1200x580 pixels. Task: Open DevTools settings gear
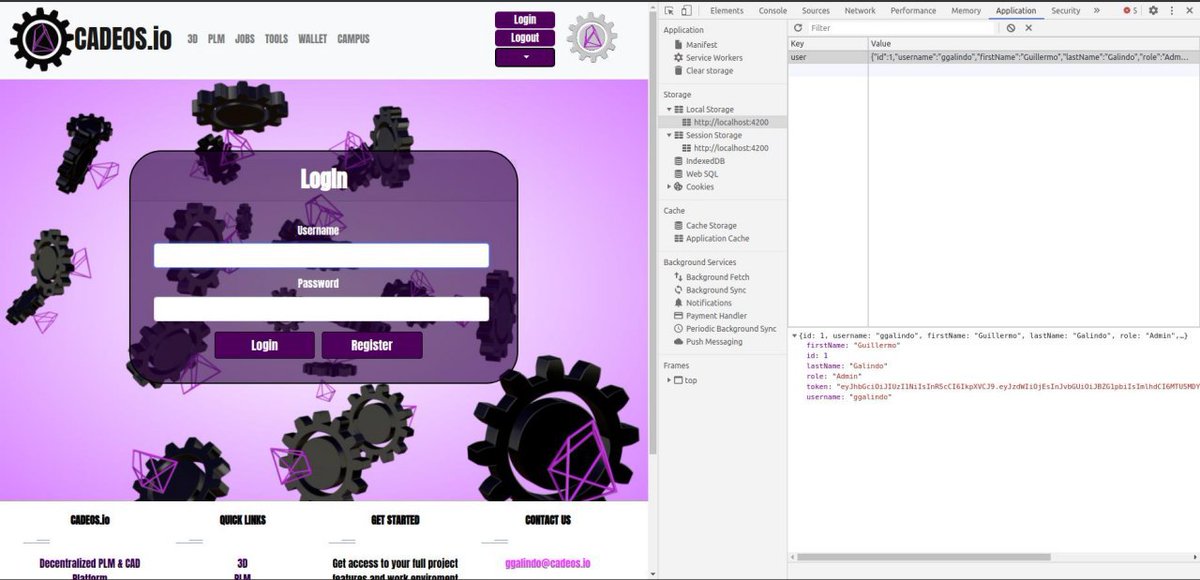pos(1153,10)
